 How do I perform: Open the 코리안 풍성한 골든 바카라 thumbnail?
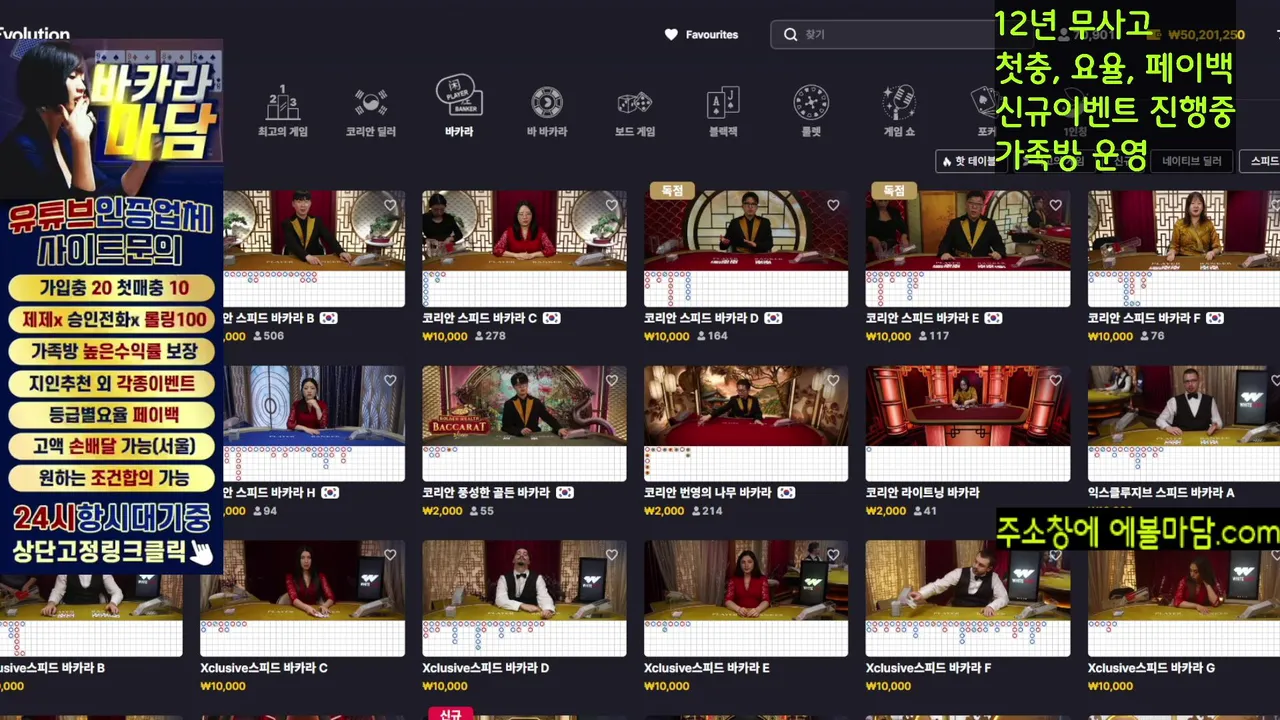(524, 424)
